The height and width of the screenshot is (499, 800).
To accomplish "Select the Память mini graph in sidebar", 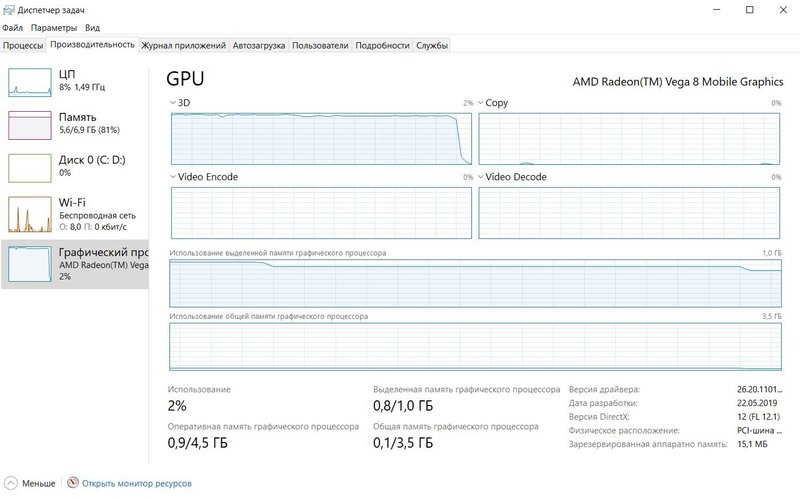I will (x=30, y=126).
